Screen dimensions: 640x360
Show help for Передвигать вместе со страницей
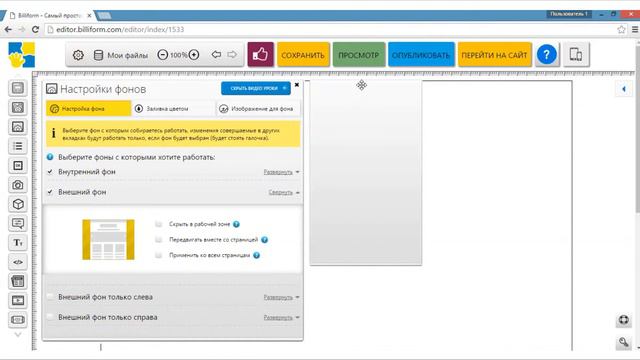coord(264,240)
